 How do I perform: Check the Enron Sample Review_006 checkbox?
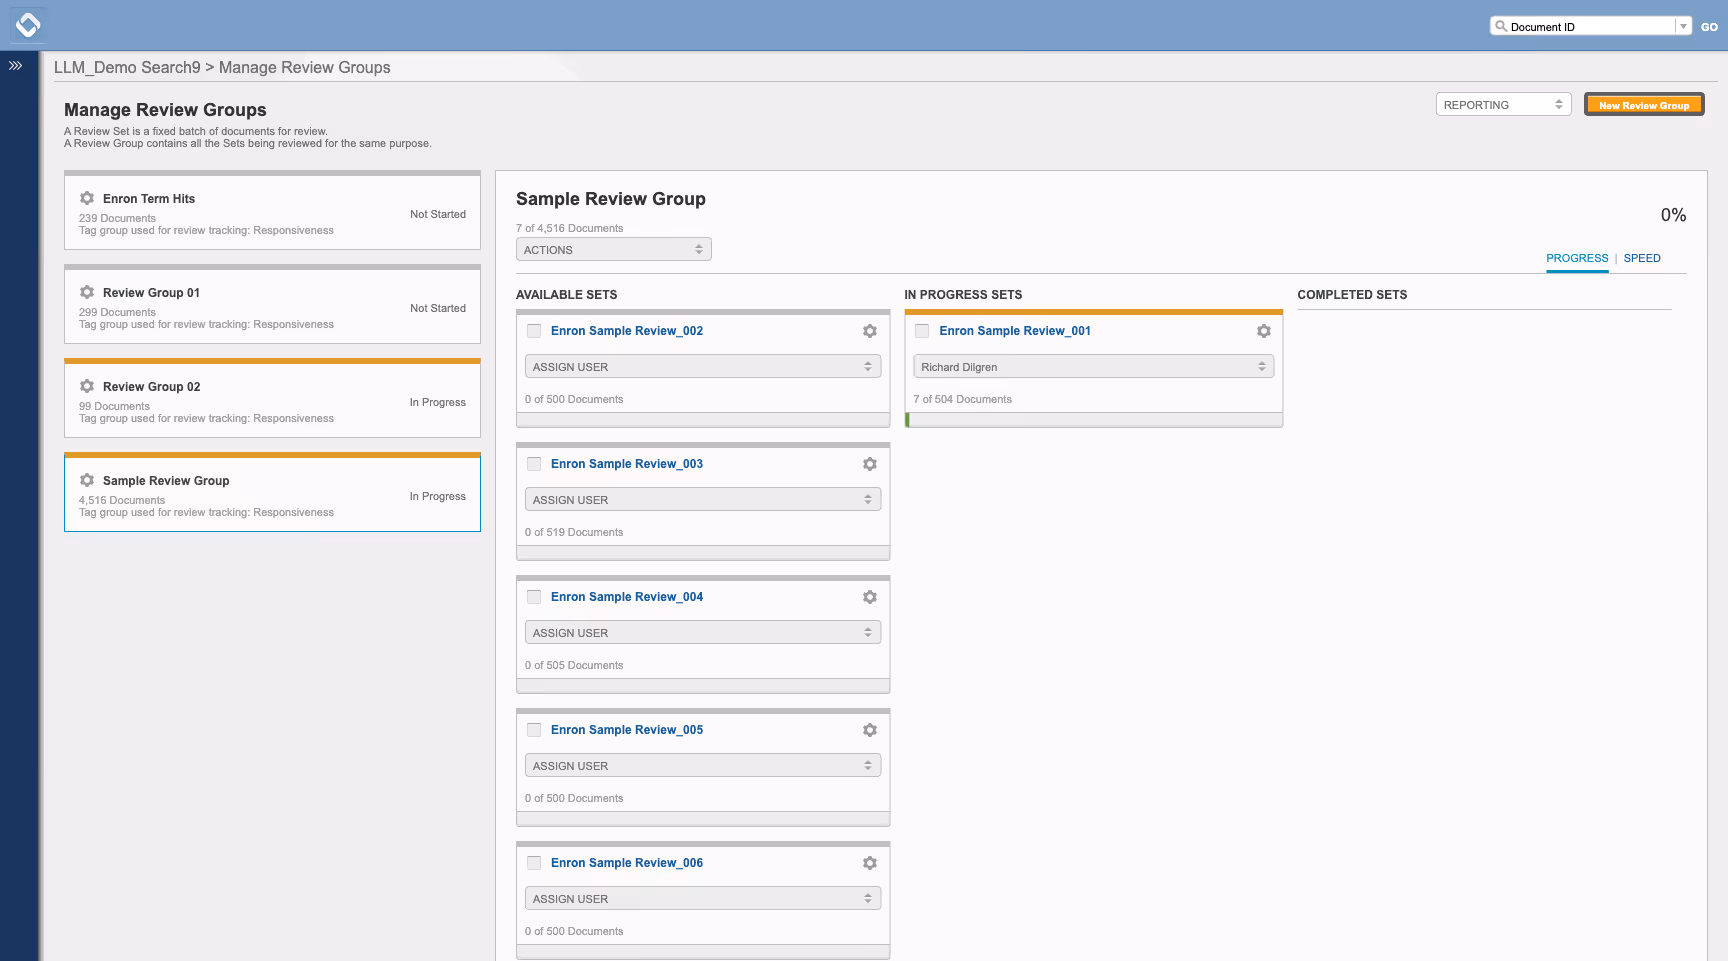click(x=534, y=863)
